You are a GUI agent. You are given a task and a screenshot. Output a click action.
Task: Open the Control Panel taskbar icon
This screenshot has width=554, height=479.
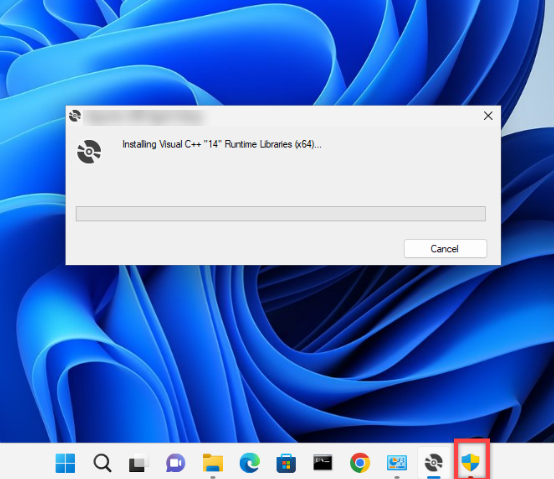pyautogui.click(x=397, y=463)
